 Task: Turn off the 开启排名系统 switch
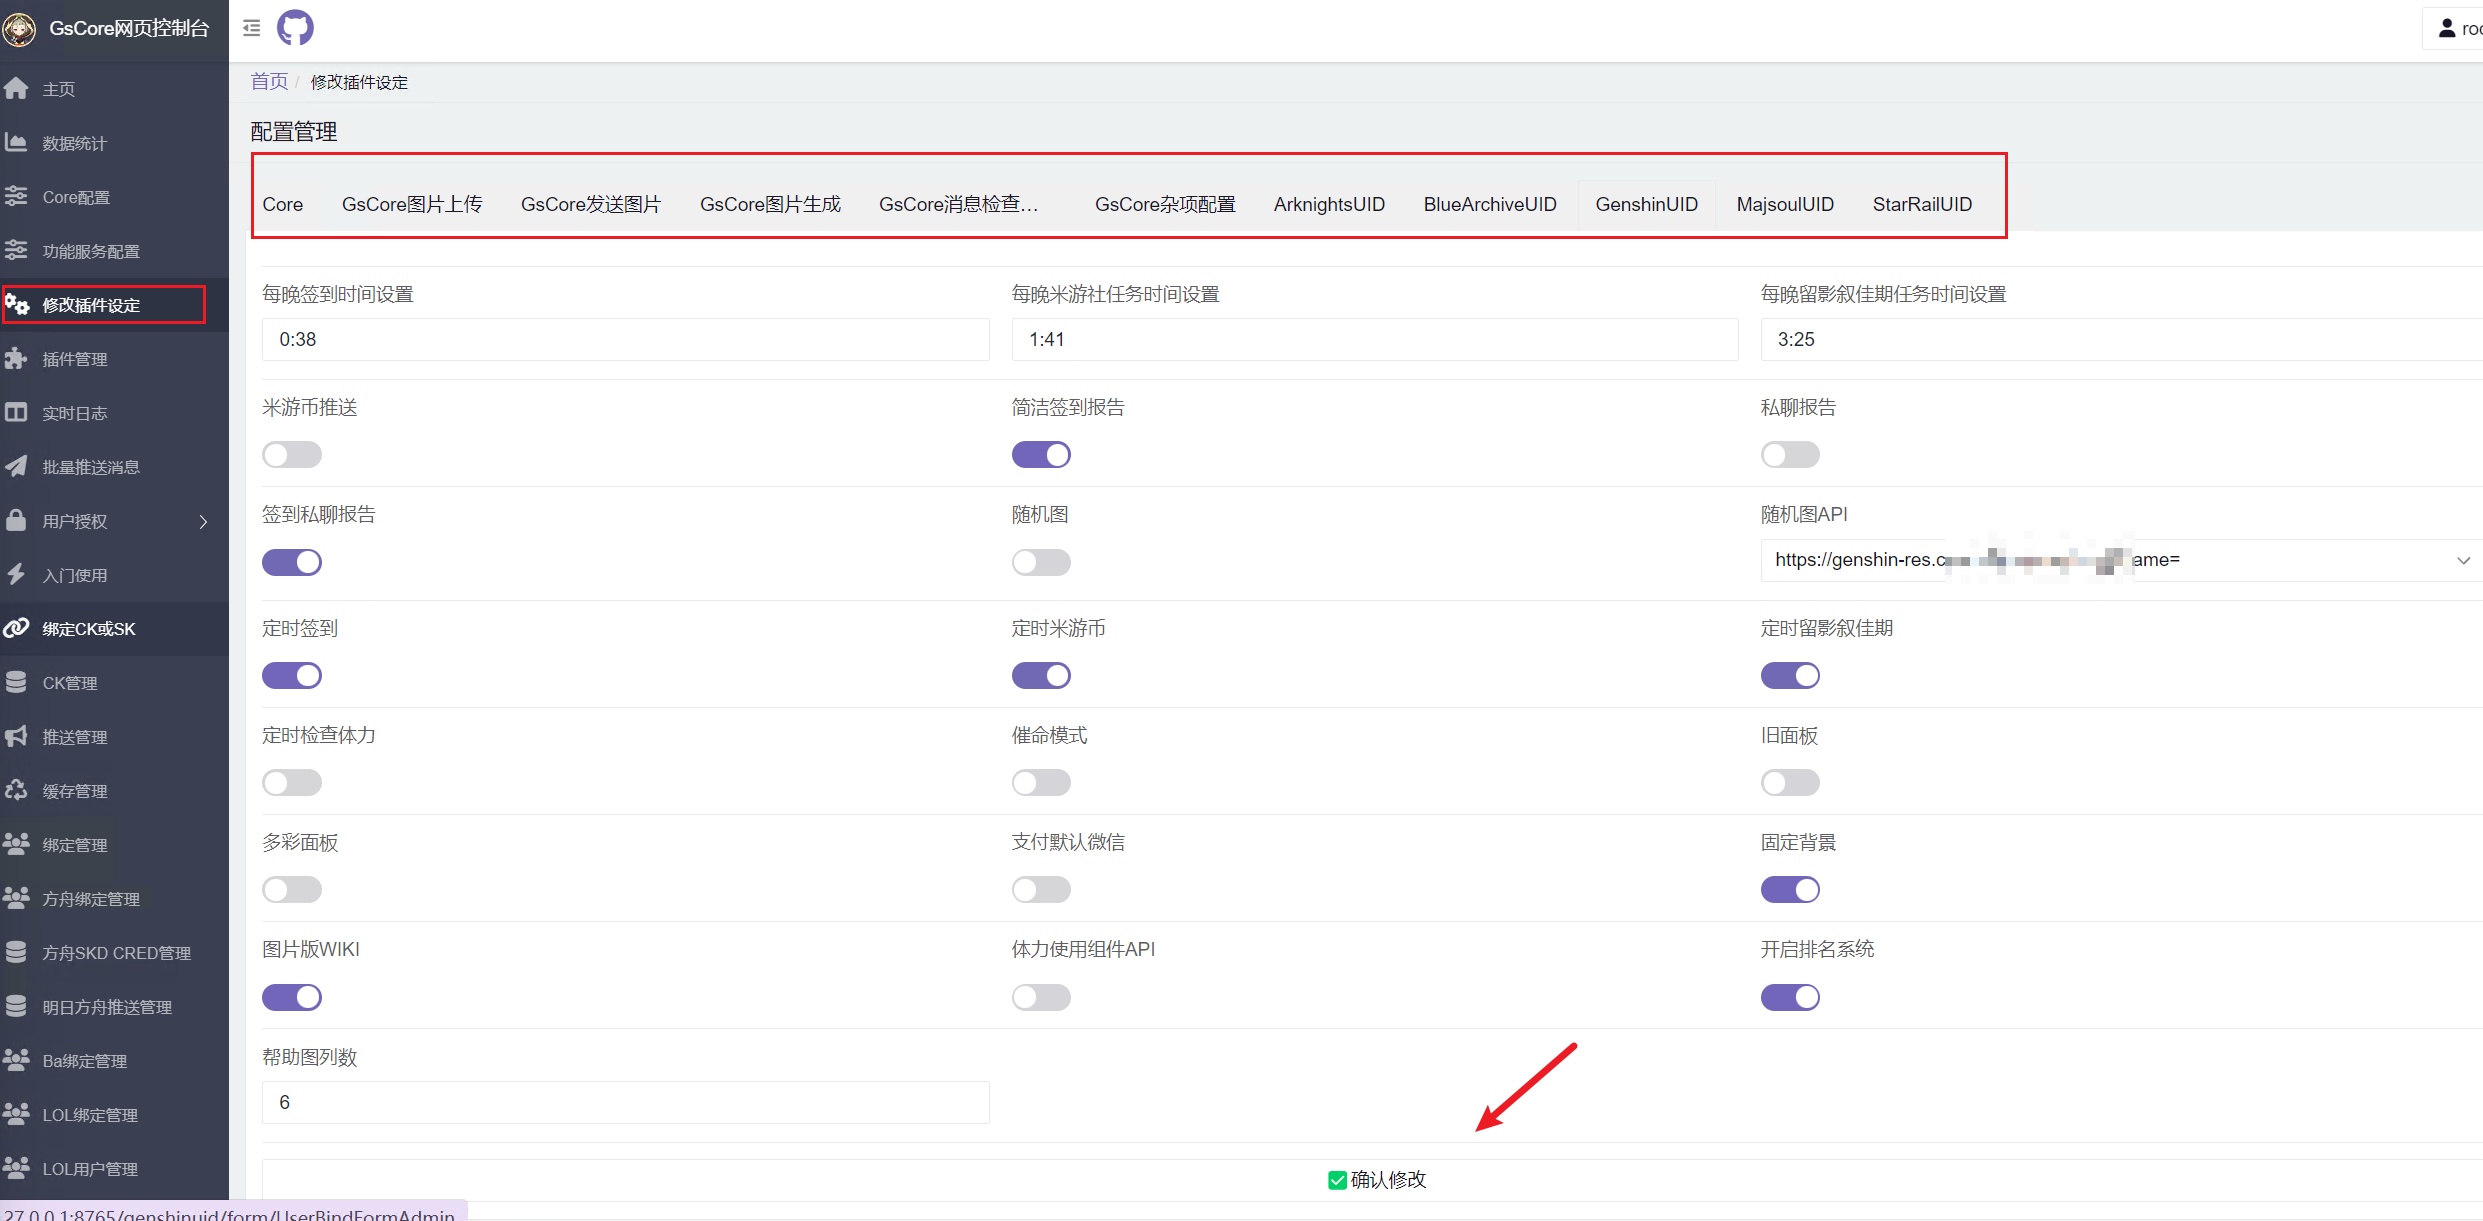click(1790, 997)
